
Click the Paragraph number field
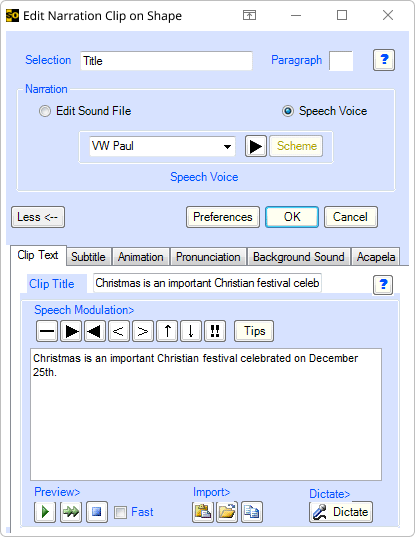tap(341, 61)
